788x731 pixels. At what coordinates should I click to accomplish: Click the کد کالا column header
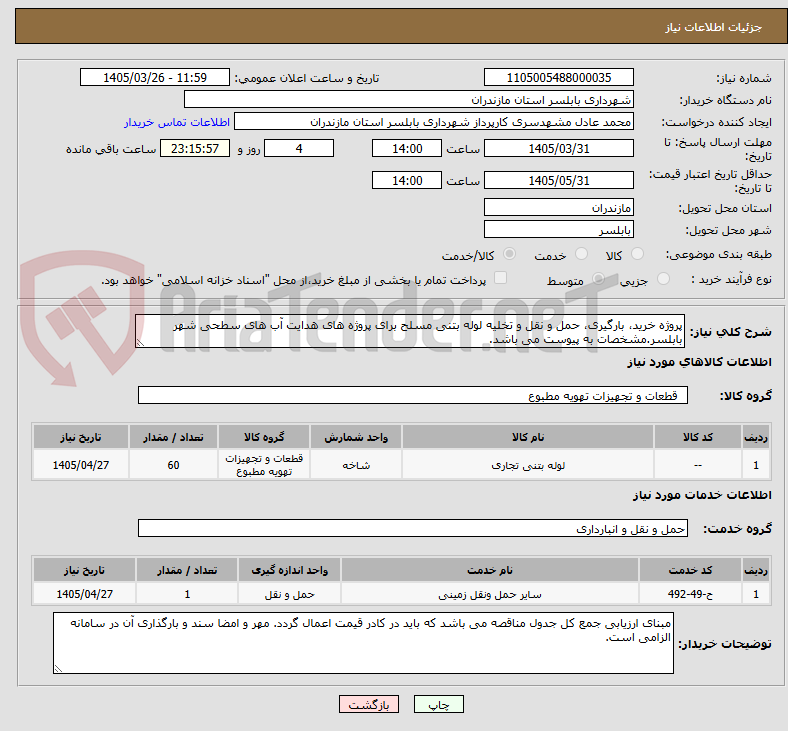coord(698,437)
